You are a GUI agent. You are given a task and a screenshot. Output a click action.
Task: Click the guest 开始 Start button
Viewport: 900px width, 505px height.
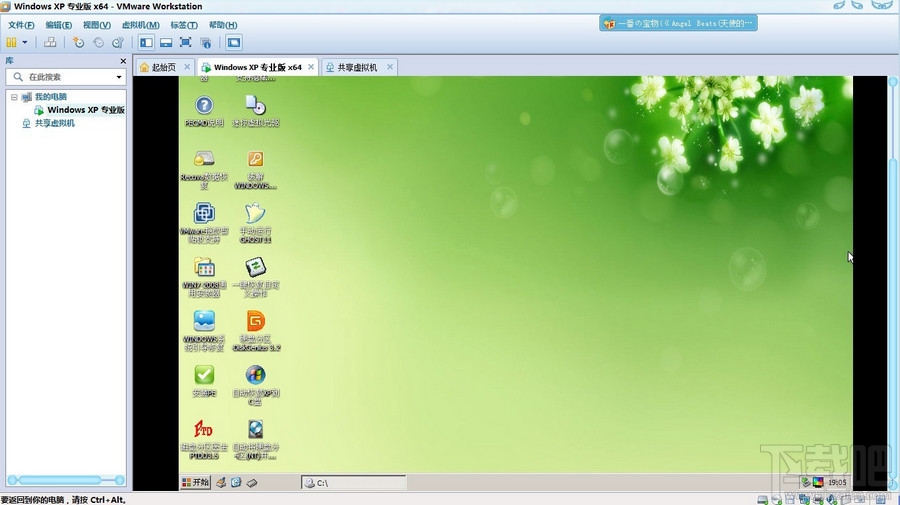pyautogui.click(x=196, y=483)
